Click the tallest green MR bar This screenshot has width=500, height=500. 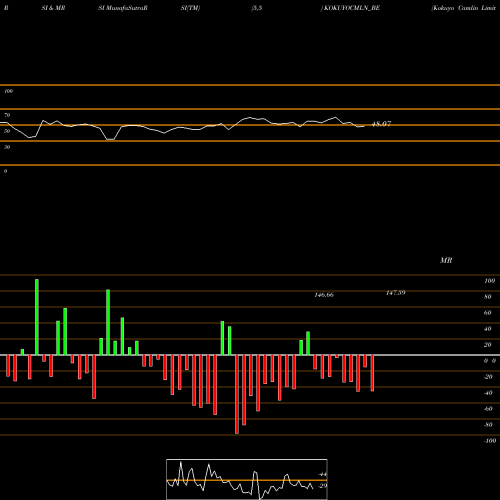[37, 317]
